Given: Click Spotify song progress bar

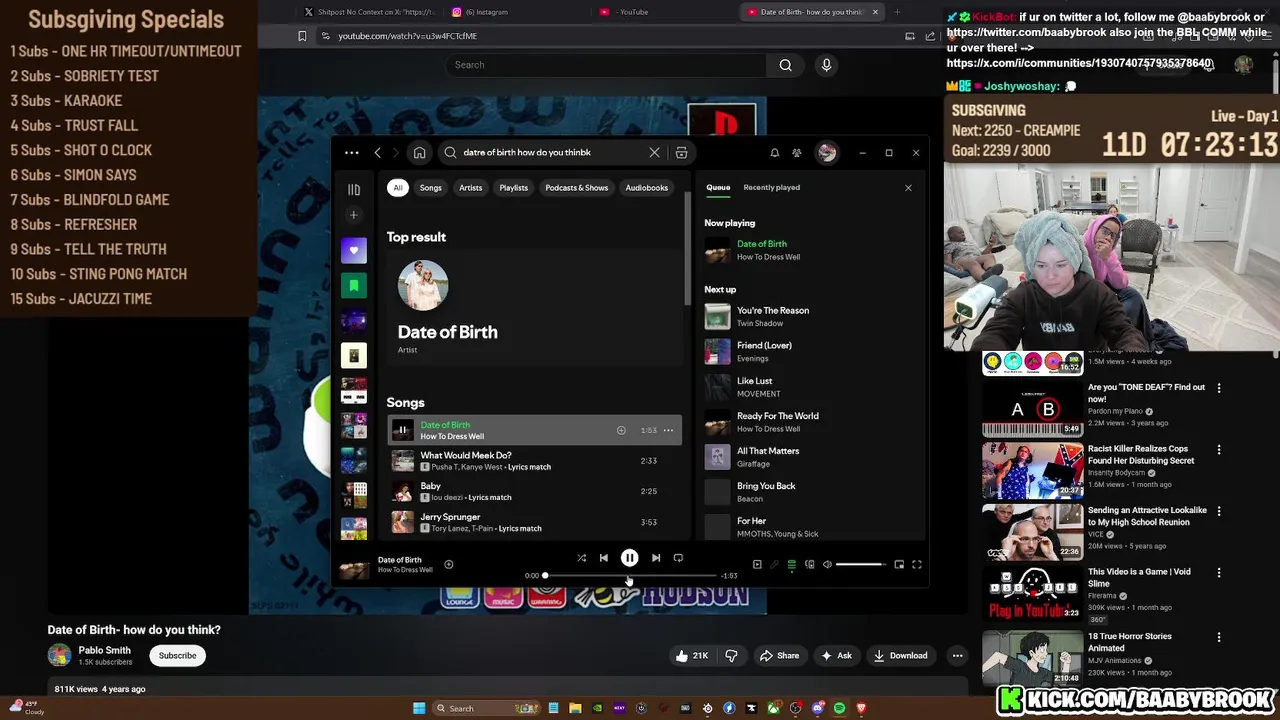Looking at the screenshot, I should pos(630,576).
